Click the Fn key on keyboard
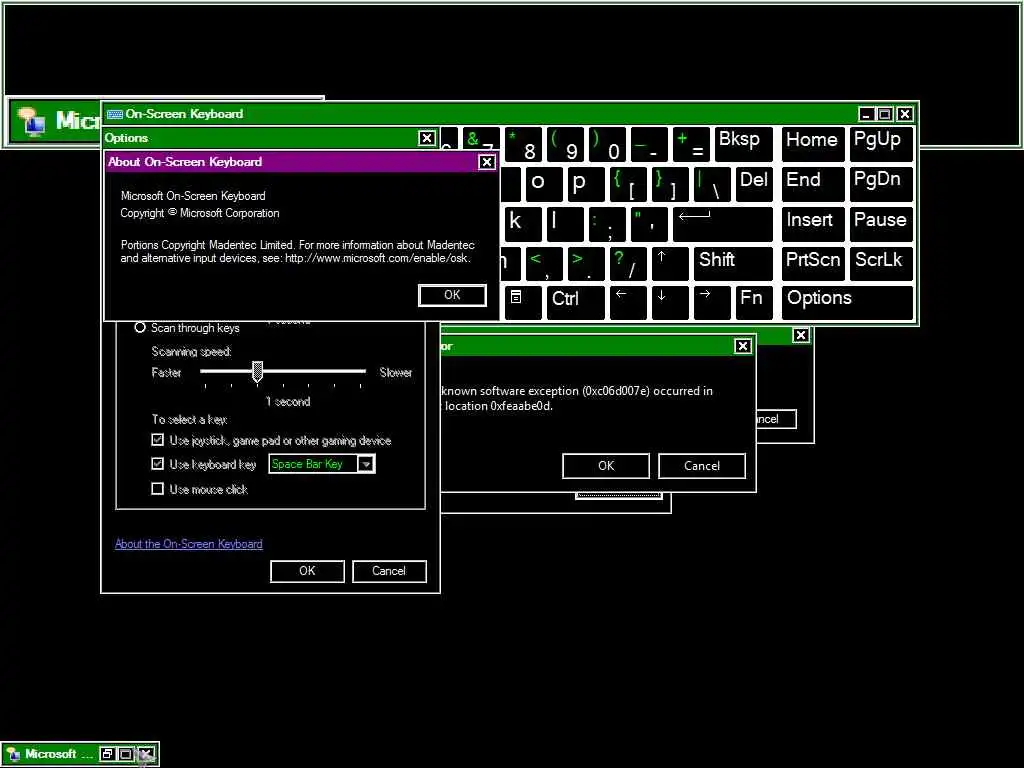 click(754, 303)
